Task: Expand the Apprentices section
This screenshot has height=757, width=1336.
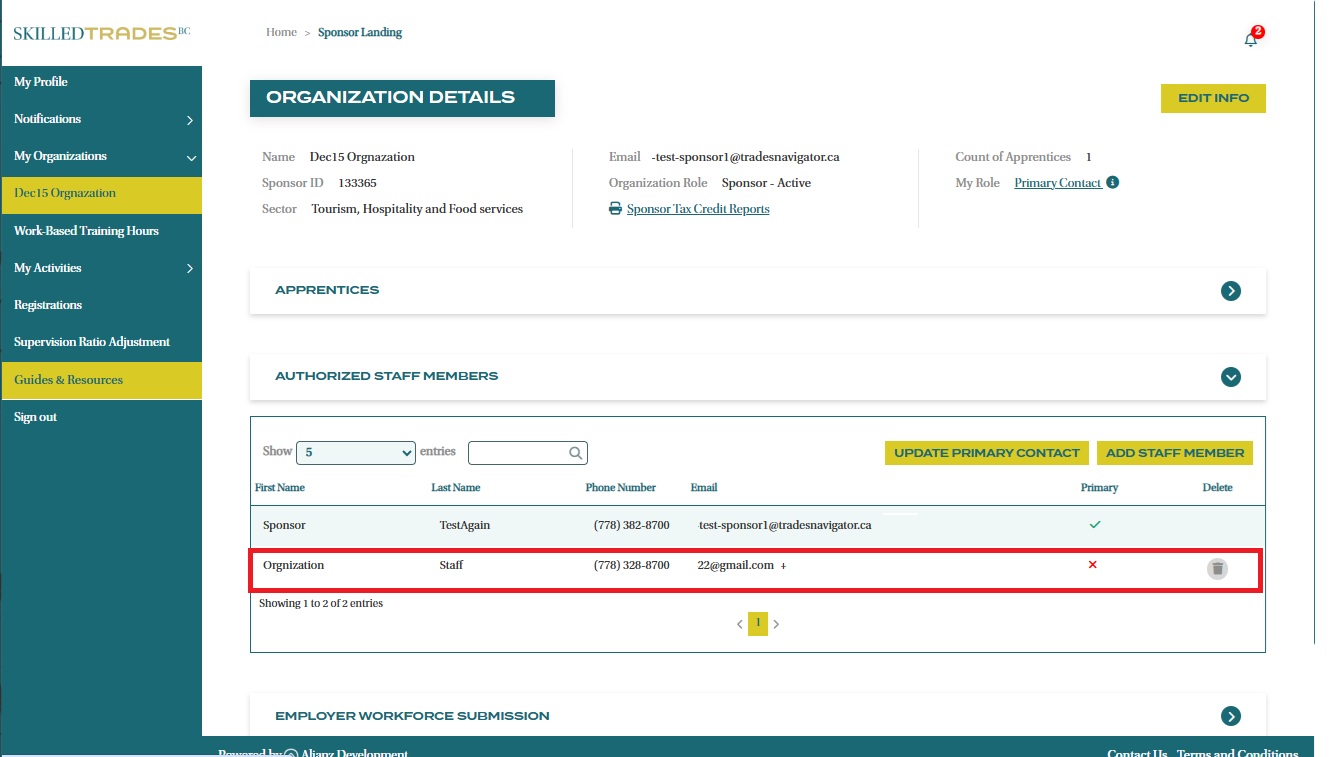Action: (1230, 291)
